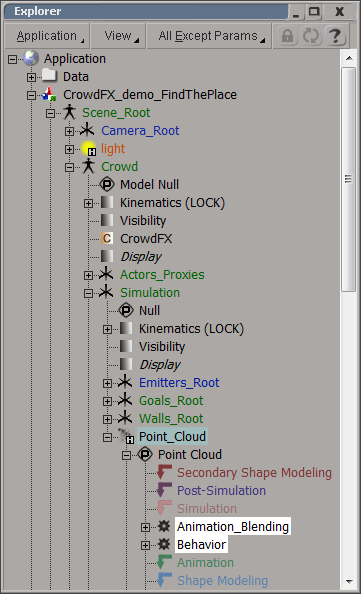Select Kinematics (LOCK) under Simulation

tap(191, 328)
